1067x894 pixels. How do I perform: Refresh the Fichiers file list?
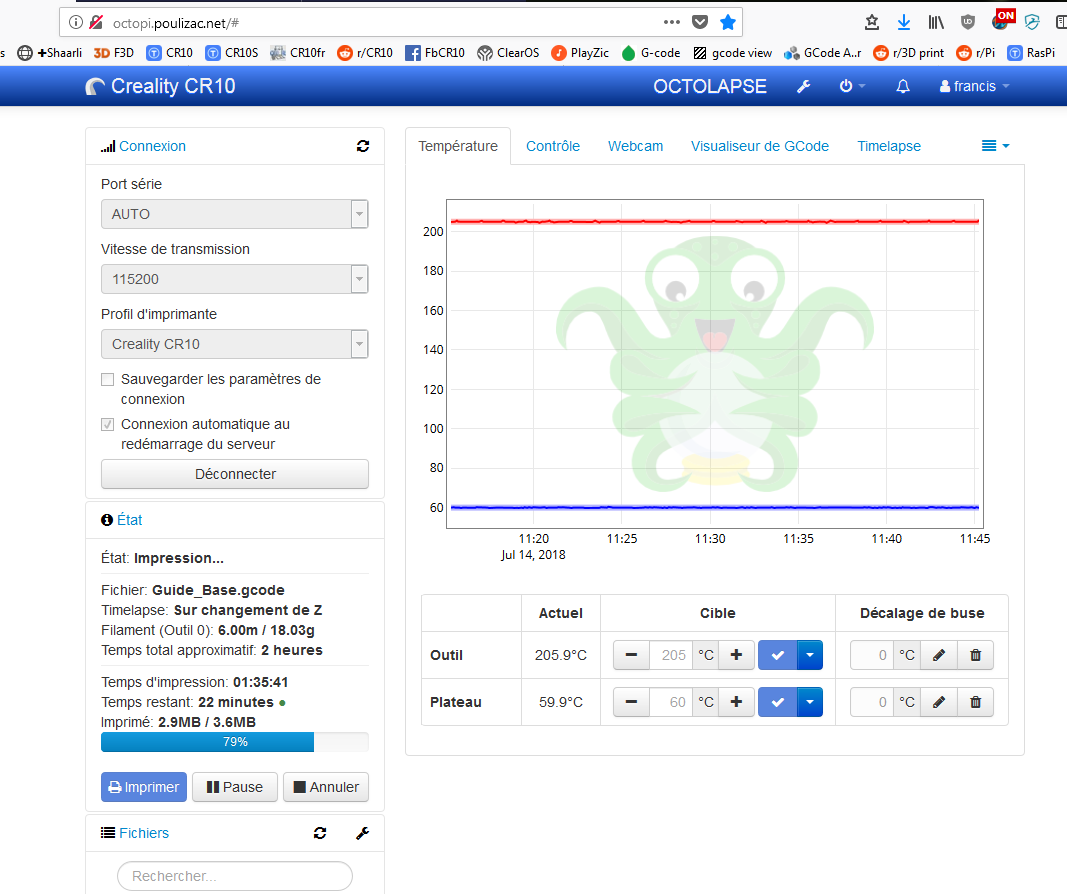(320, 833)
